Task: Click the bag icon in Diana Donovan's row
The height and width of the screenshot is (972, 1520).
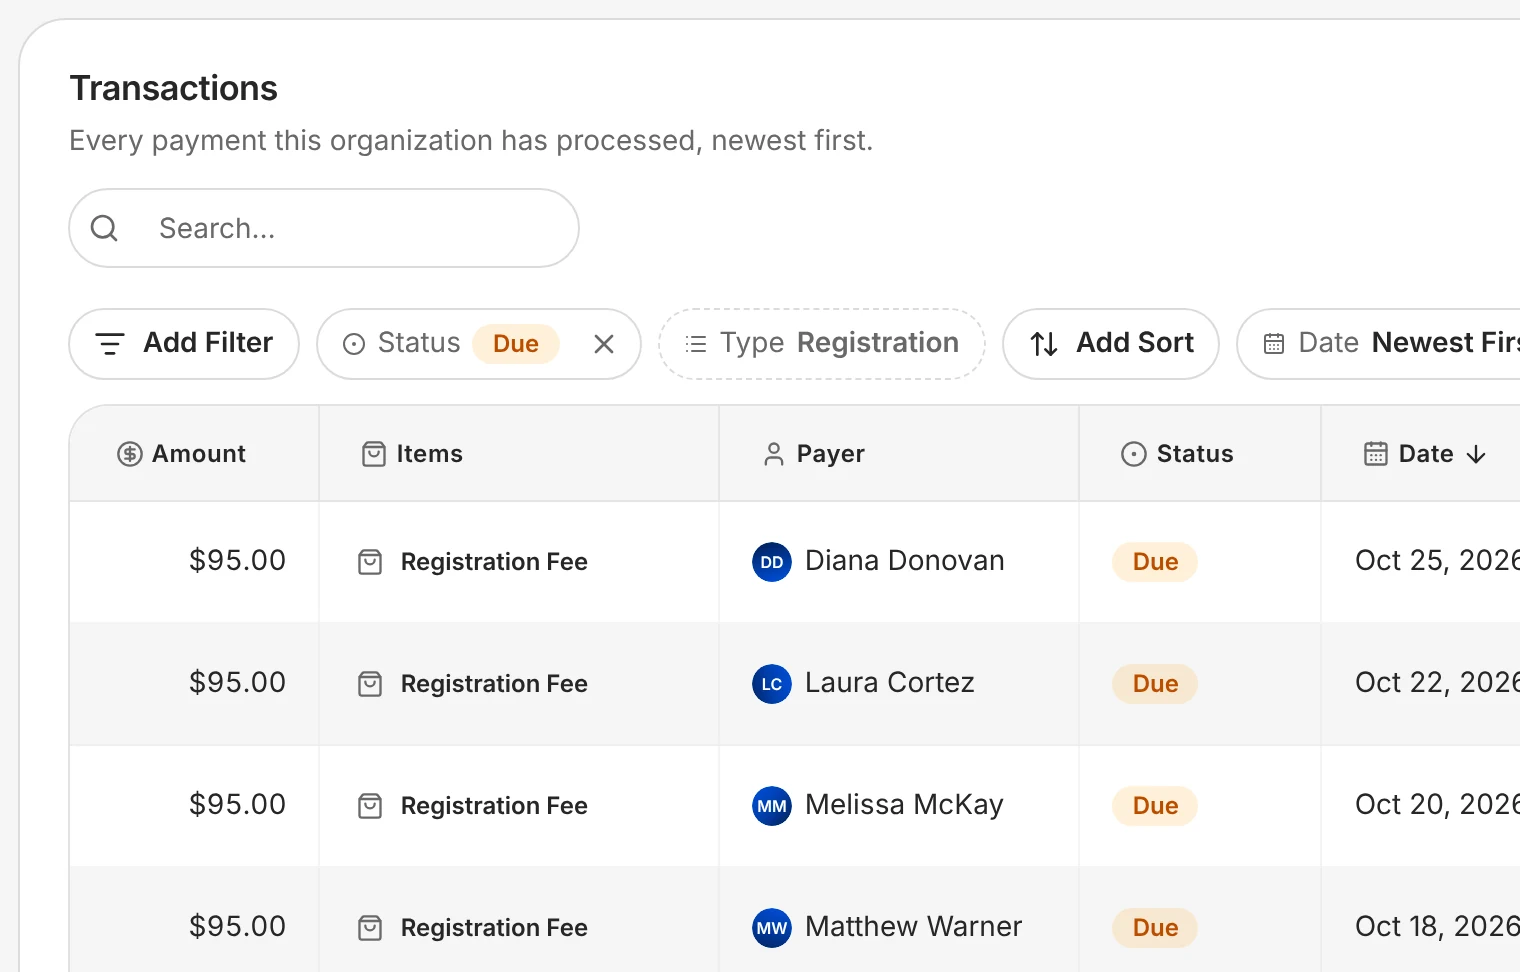Action: click(370, 562)
